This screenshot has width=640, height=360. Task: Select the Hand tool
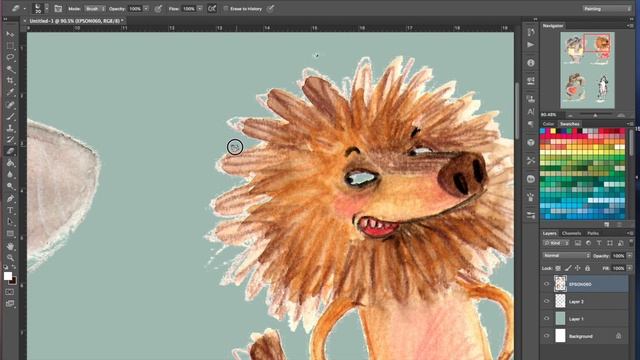[x=10, y=246]
